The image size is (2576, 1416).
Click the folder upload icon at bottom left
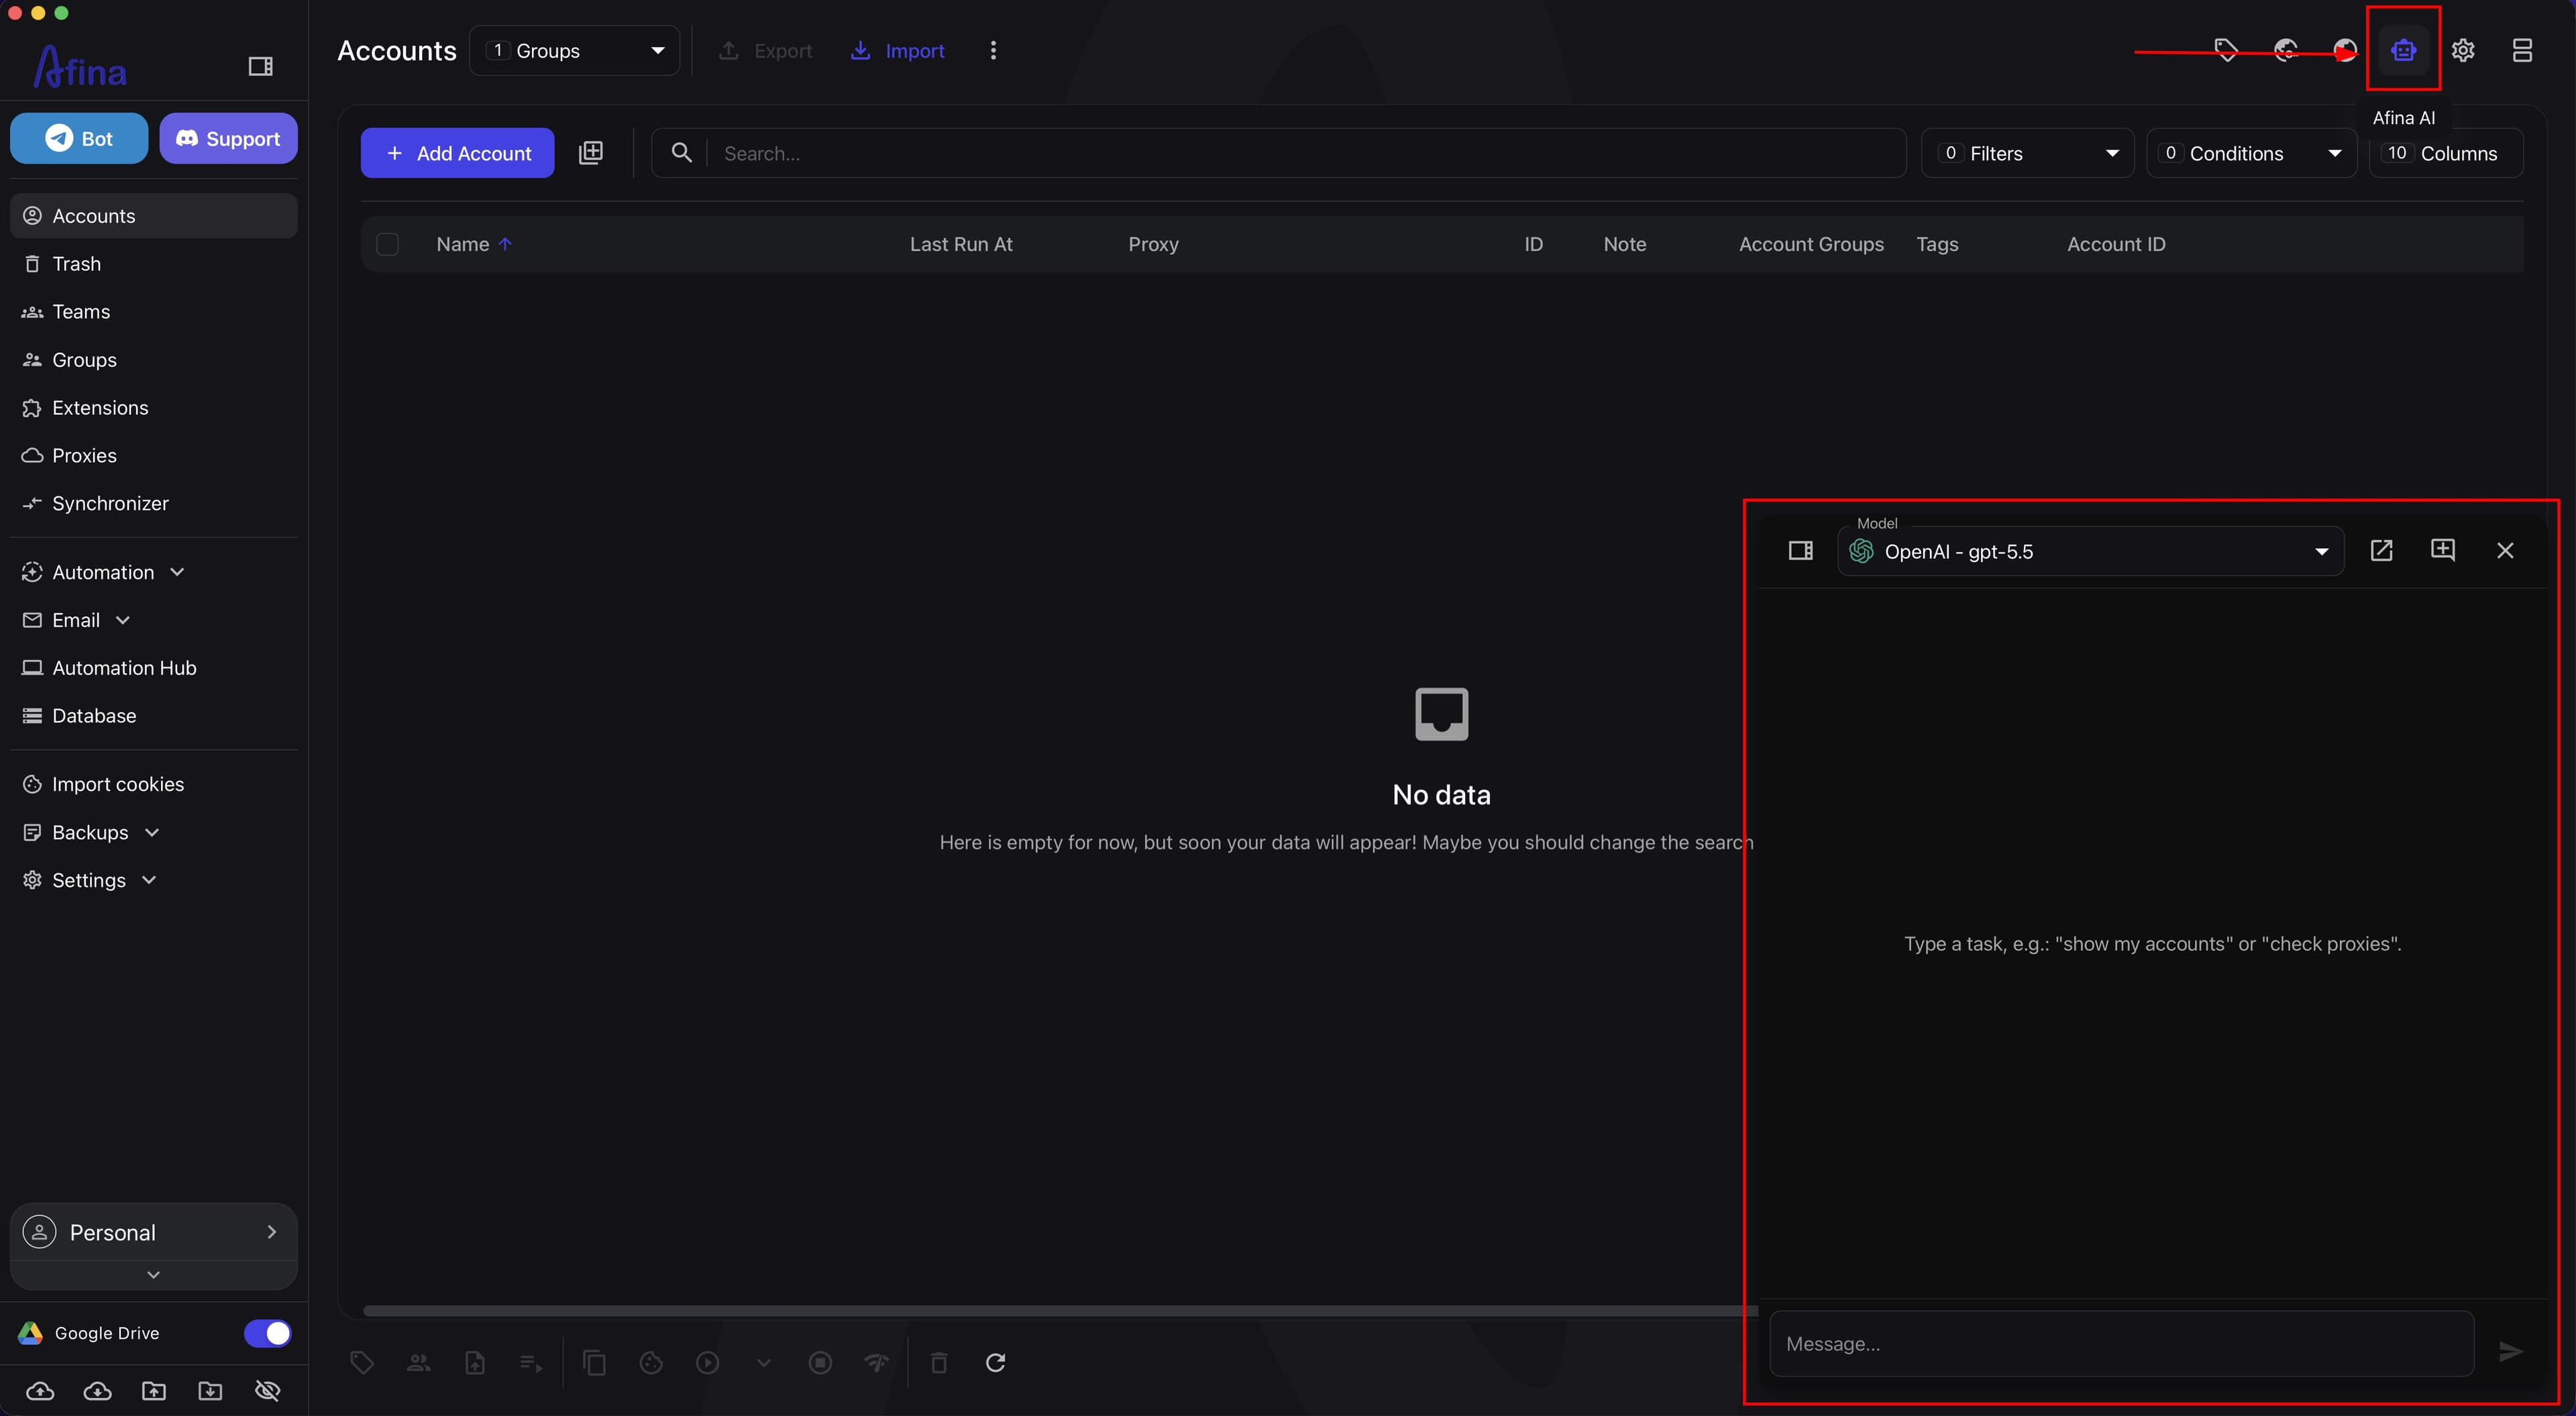[154, 1391]
